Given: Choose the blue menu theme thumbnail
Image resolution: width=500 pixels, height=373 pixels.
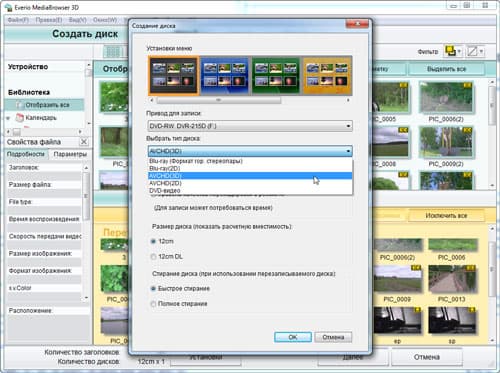Looking at the screenshot, I should [x=225, y=76].
